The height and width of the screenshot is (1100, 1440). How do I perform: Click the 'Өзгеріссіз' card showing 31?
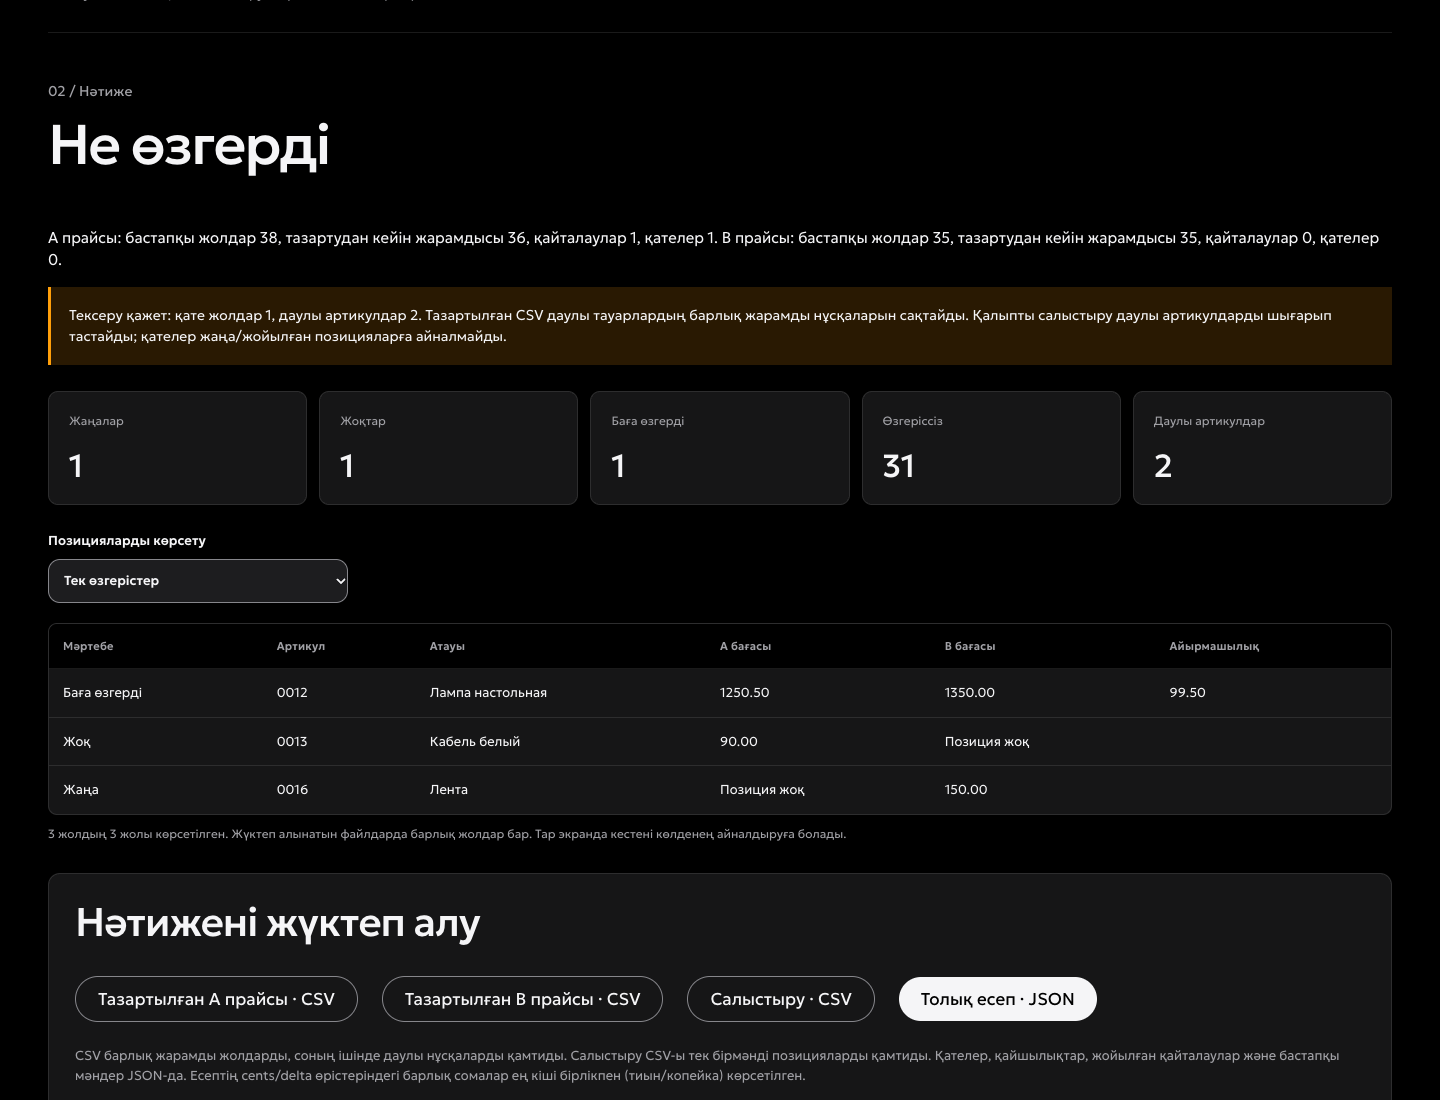991,448
